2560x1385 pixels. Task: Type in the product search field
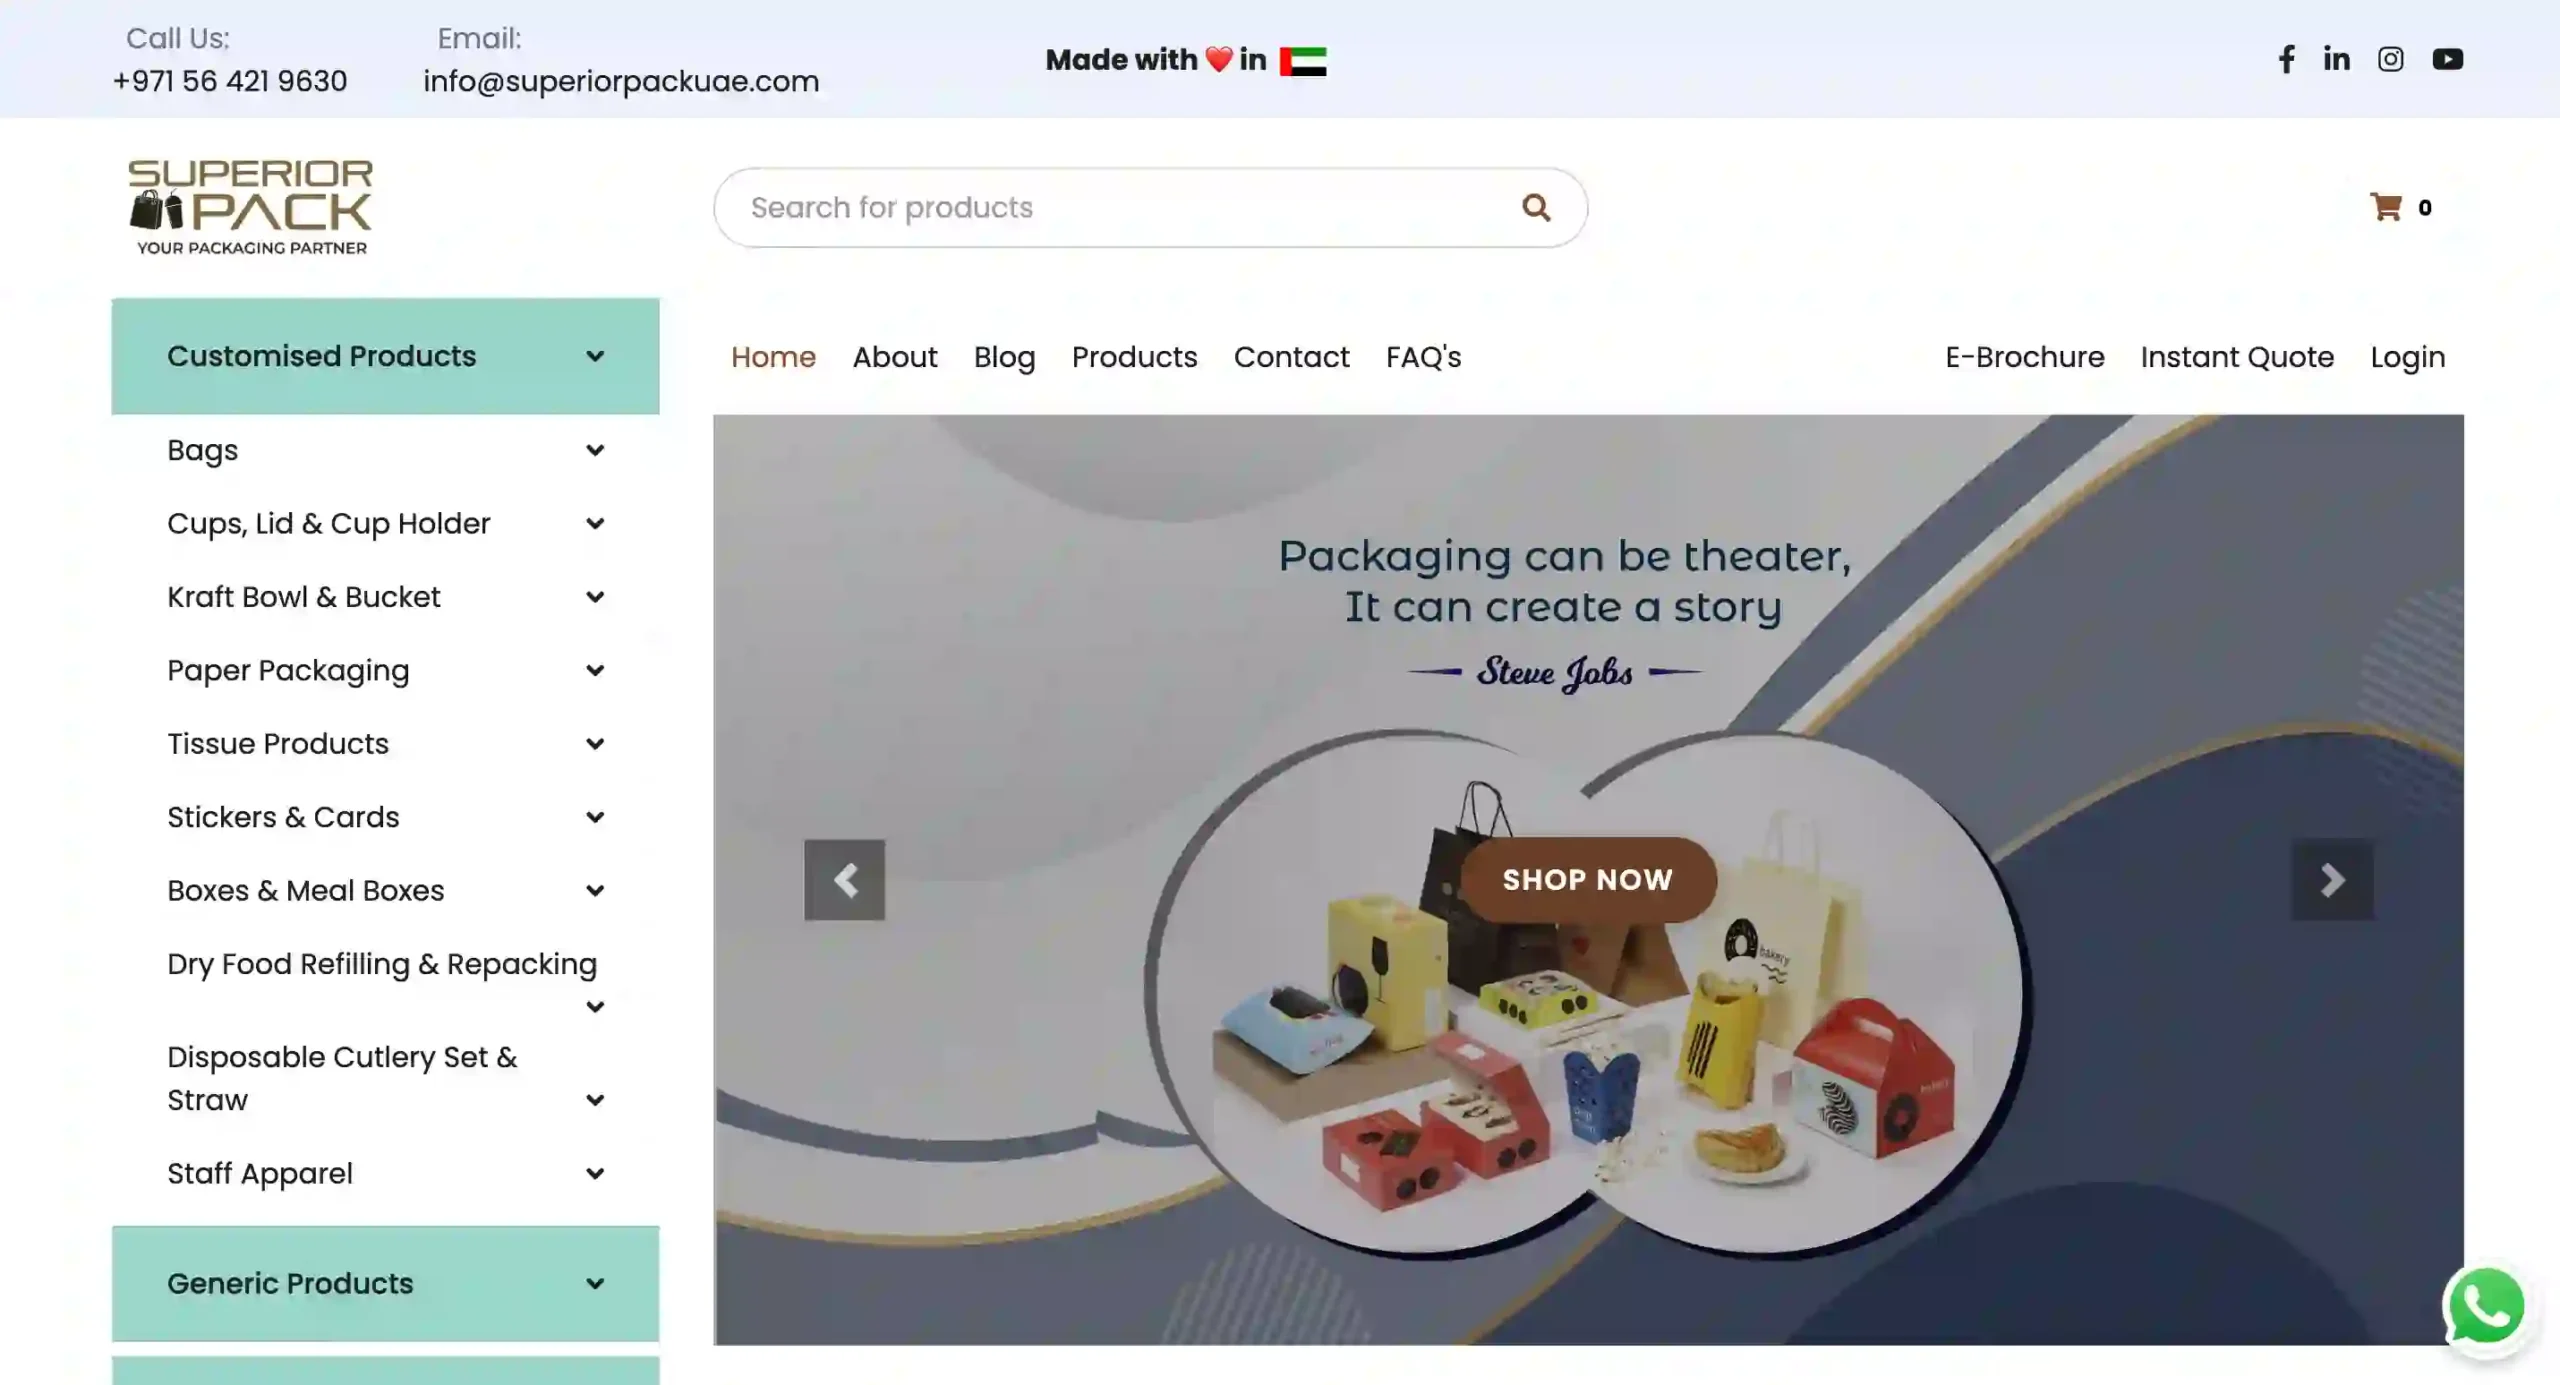click(1100, 207)
